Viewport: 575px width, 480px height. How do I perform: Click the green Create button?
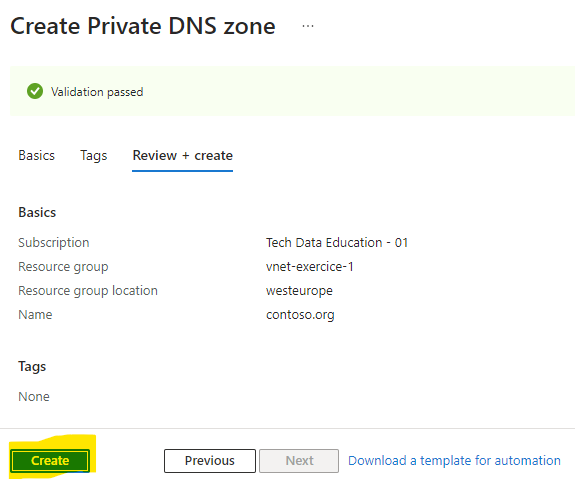(50, 461)
